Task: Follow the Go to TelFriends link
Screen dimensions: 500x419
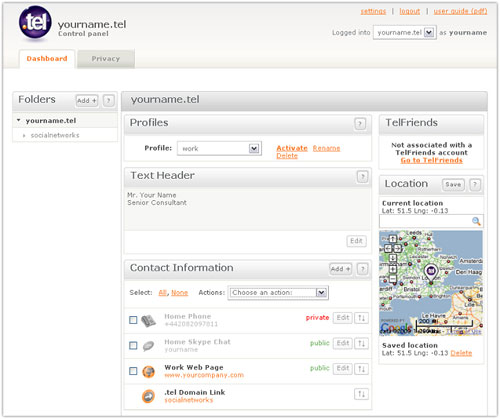Action: click(x=431, y=160)
